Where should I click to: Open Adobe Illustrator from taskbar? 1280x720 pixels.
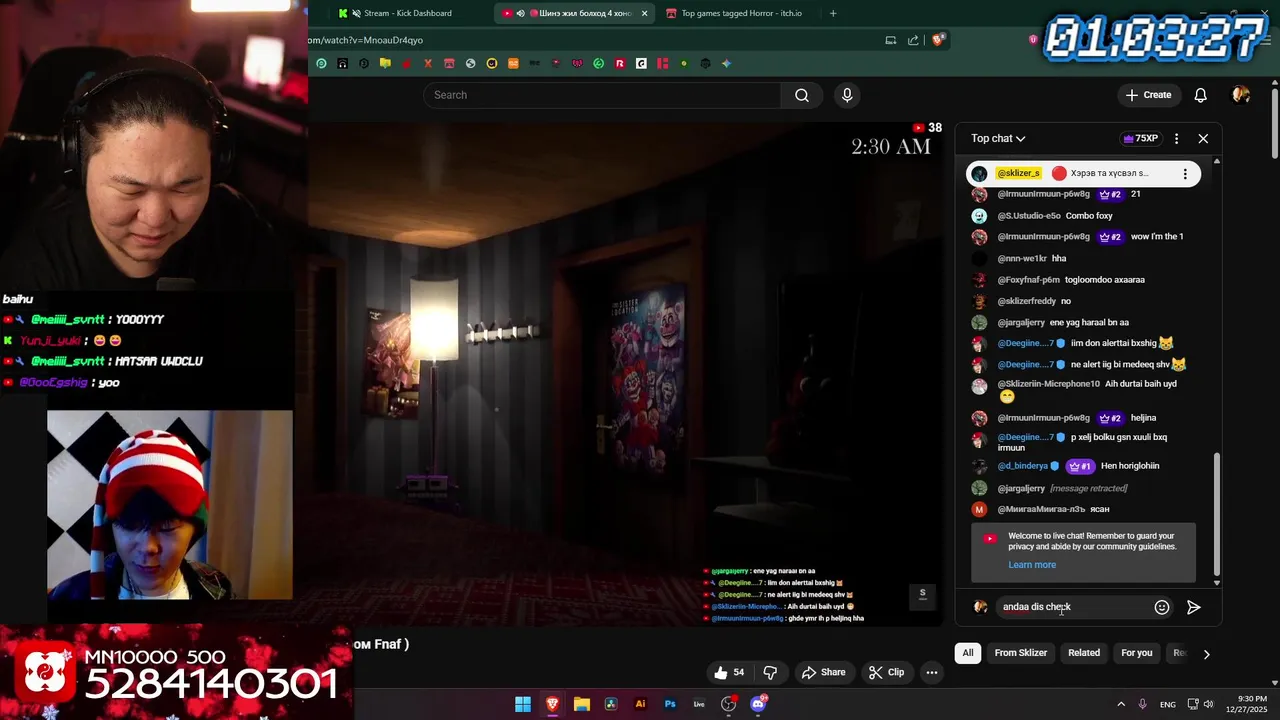point(640,704)
